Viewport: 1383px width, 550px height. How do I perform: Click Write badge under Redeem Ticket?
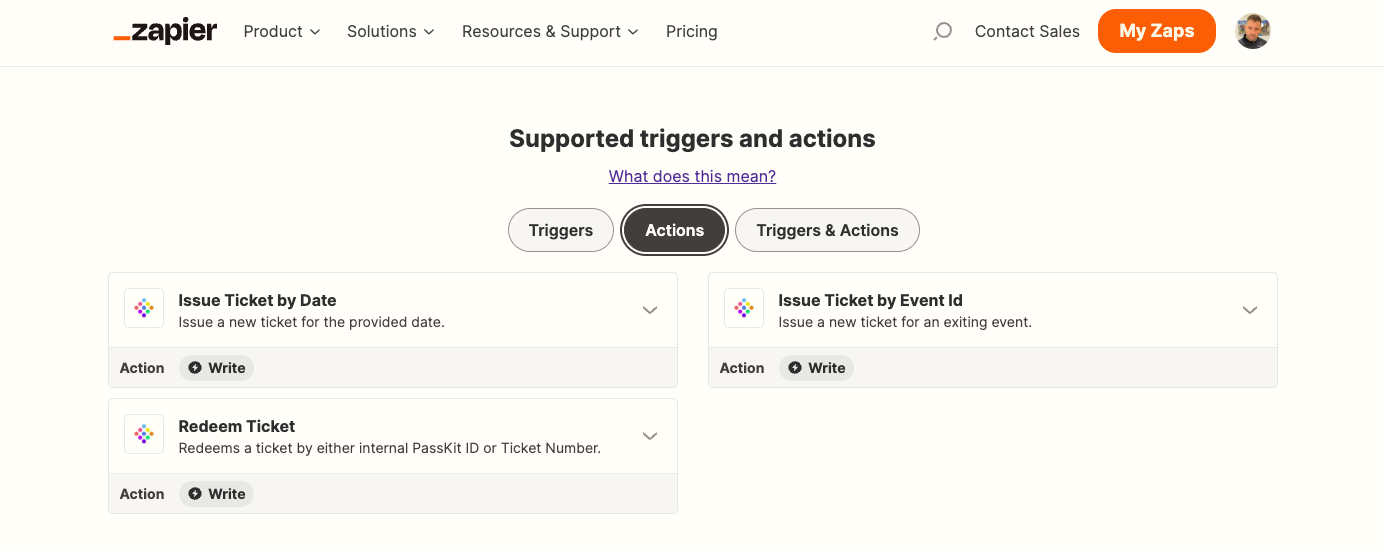pos(217,494)
